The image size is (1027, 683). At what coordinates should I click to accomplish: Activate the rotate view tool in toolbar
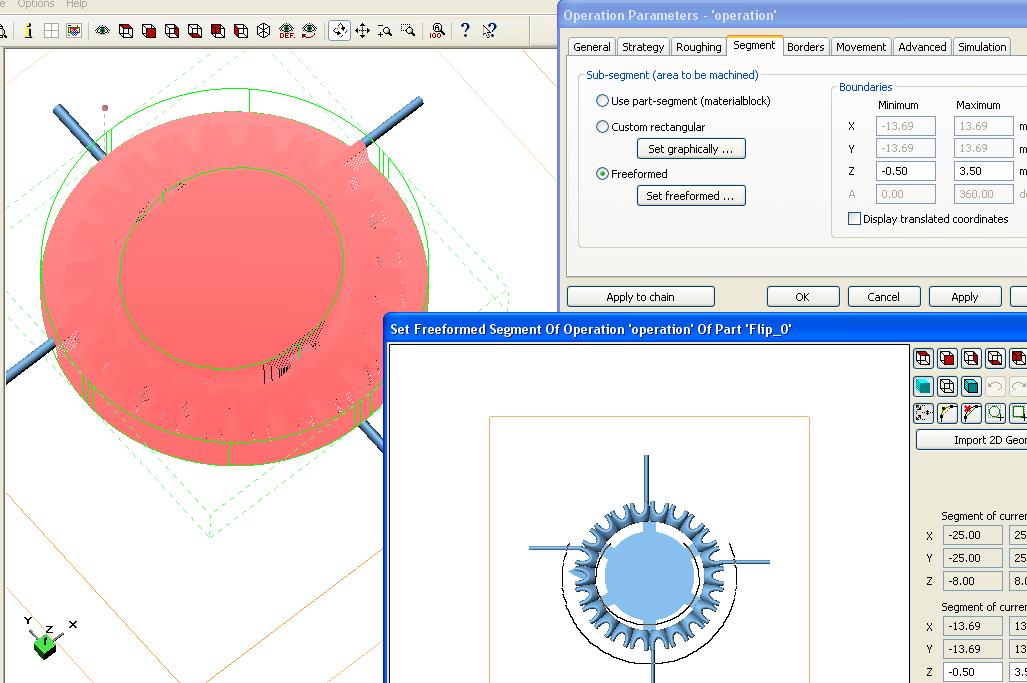pyautogui.click(x=340, y=31)
